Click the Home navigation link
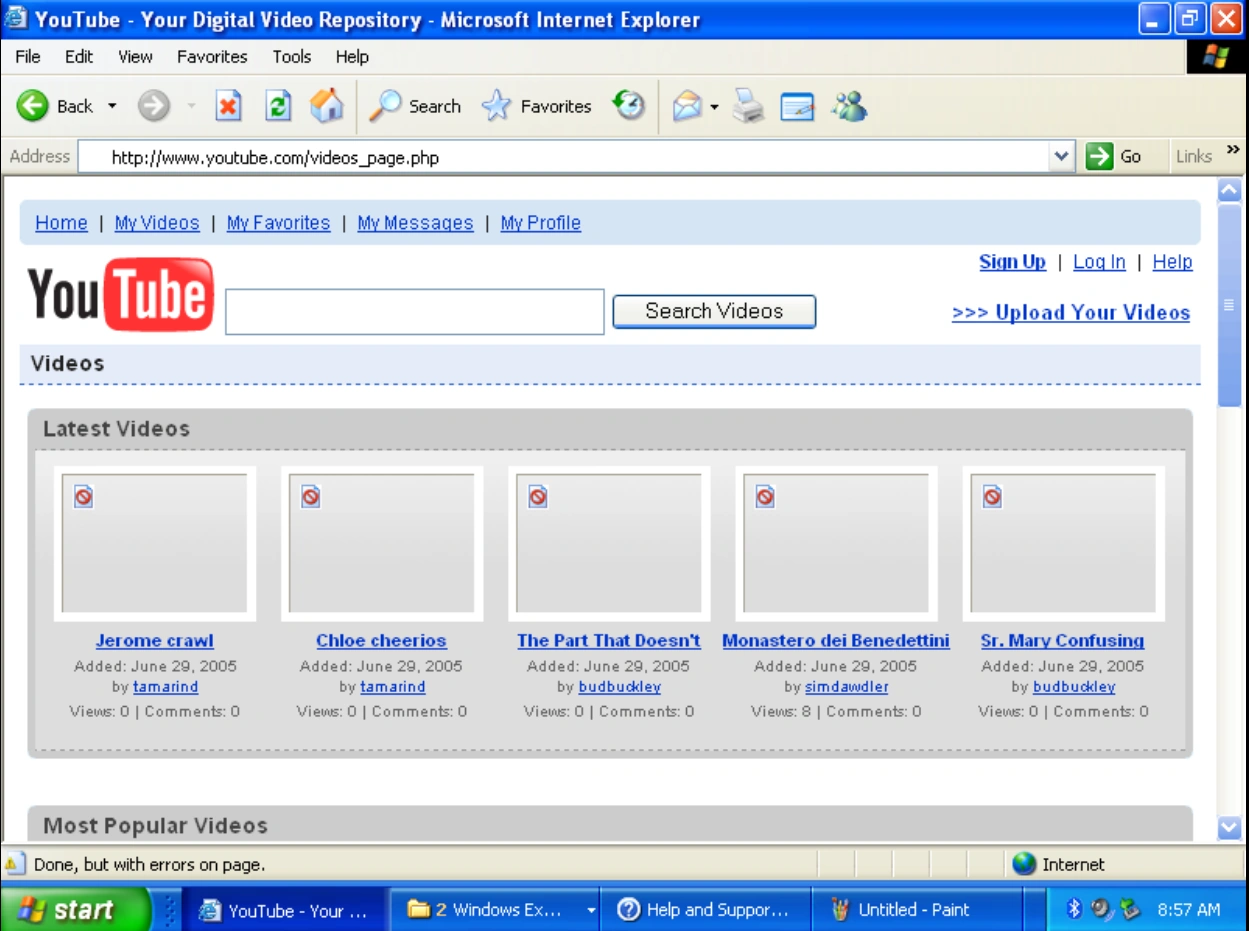The image size is (1249, 931). click(62, 223)
